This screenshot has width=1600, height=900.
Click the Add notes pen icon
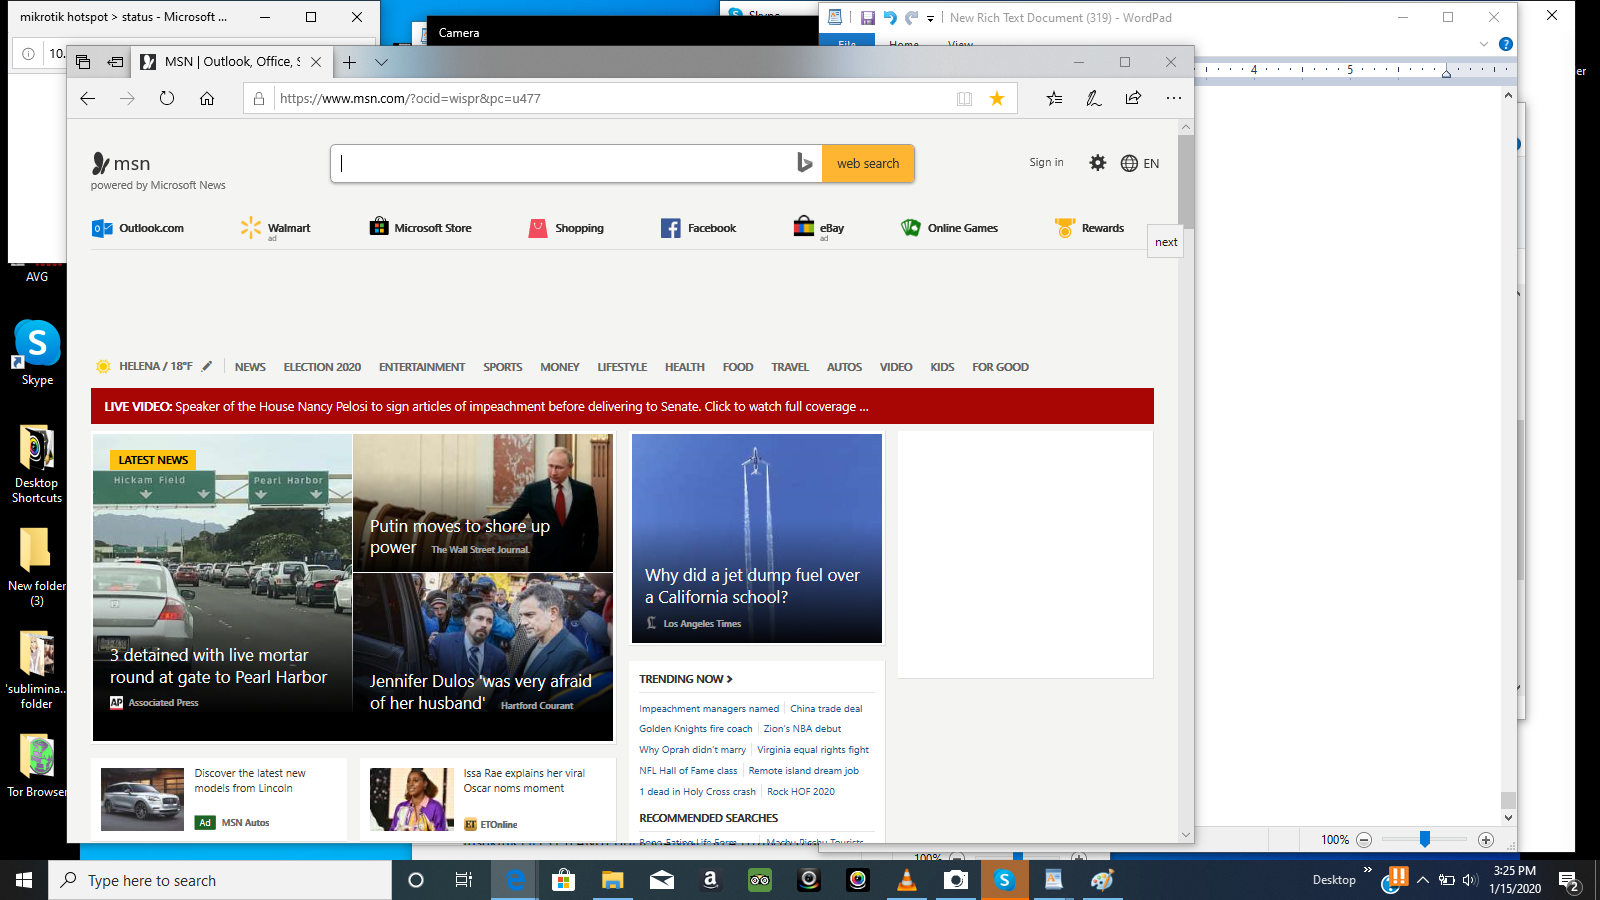coord(1094,98)
